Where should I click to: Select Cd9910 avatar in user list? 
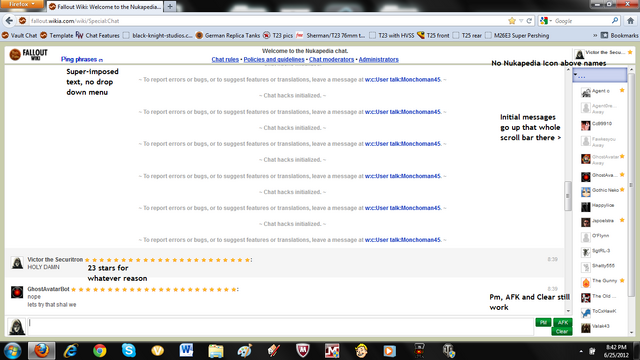586,125
